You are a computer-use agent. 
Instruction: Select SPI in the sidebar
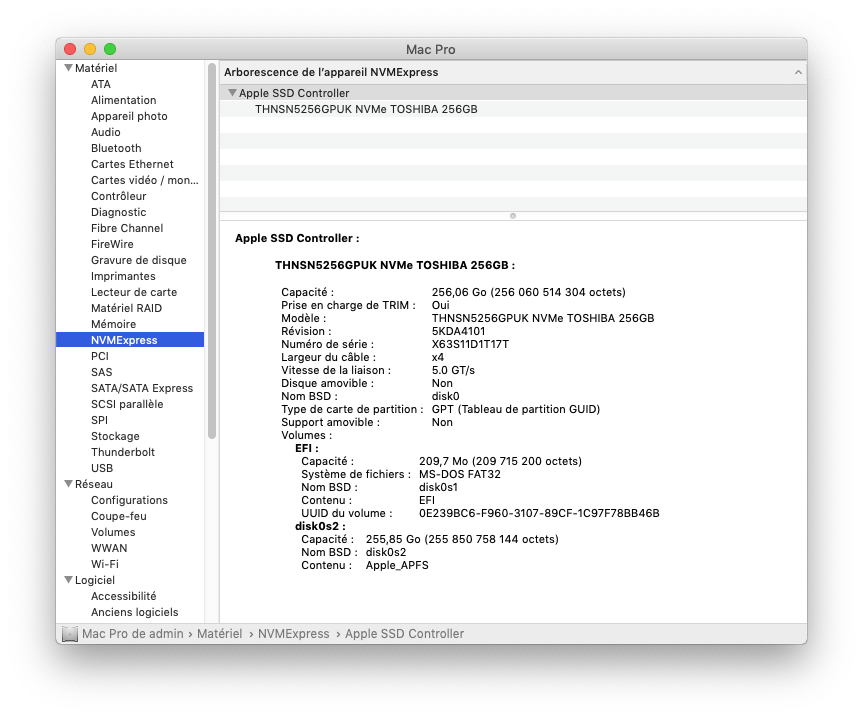pos(100,420)
